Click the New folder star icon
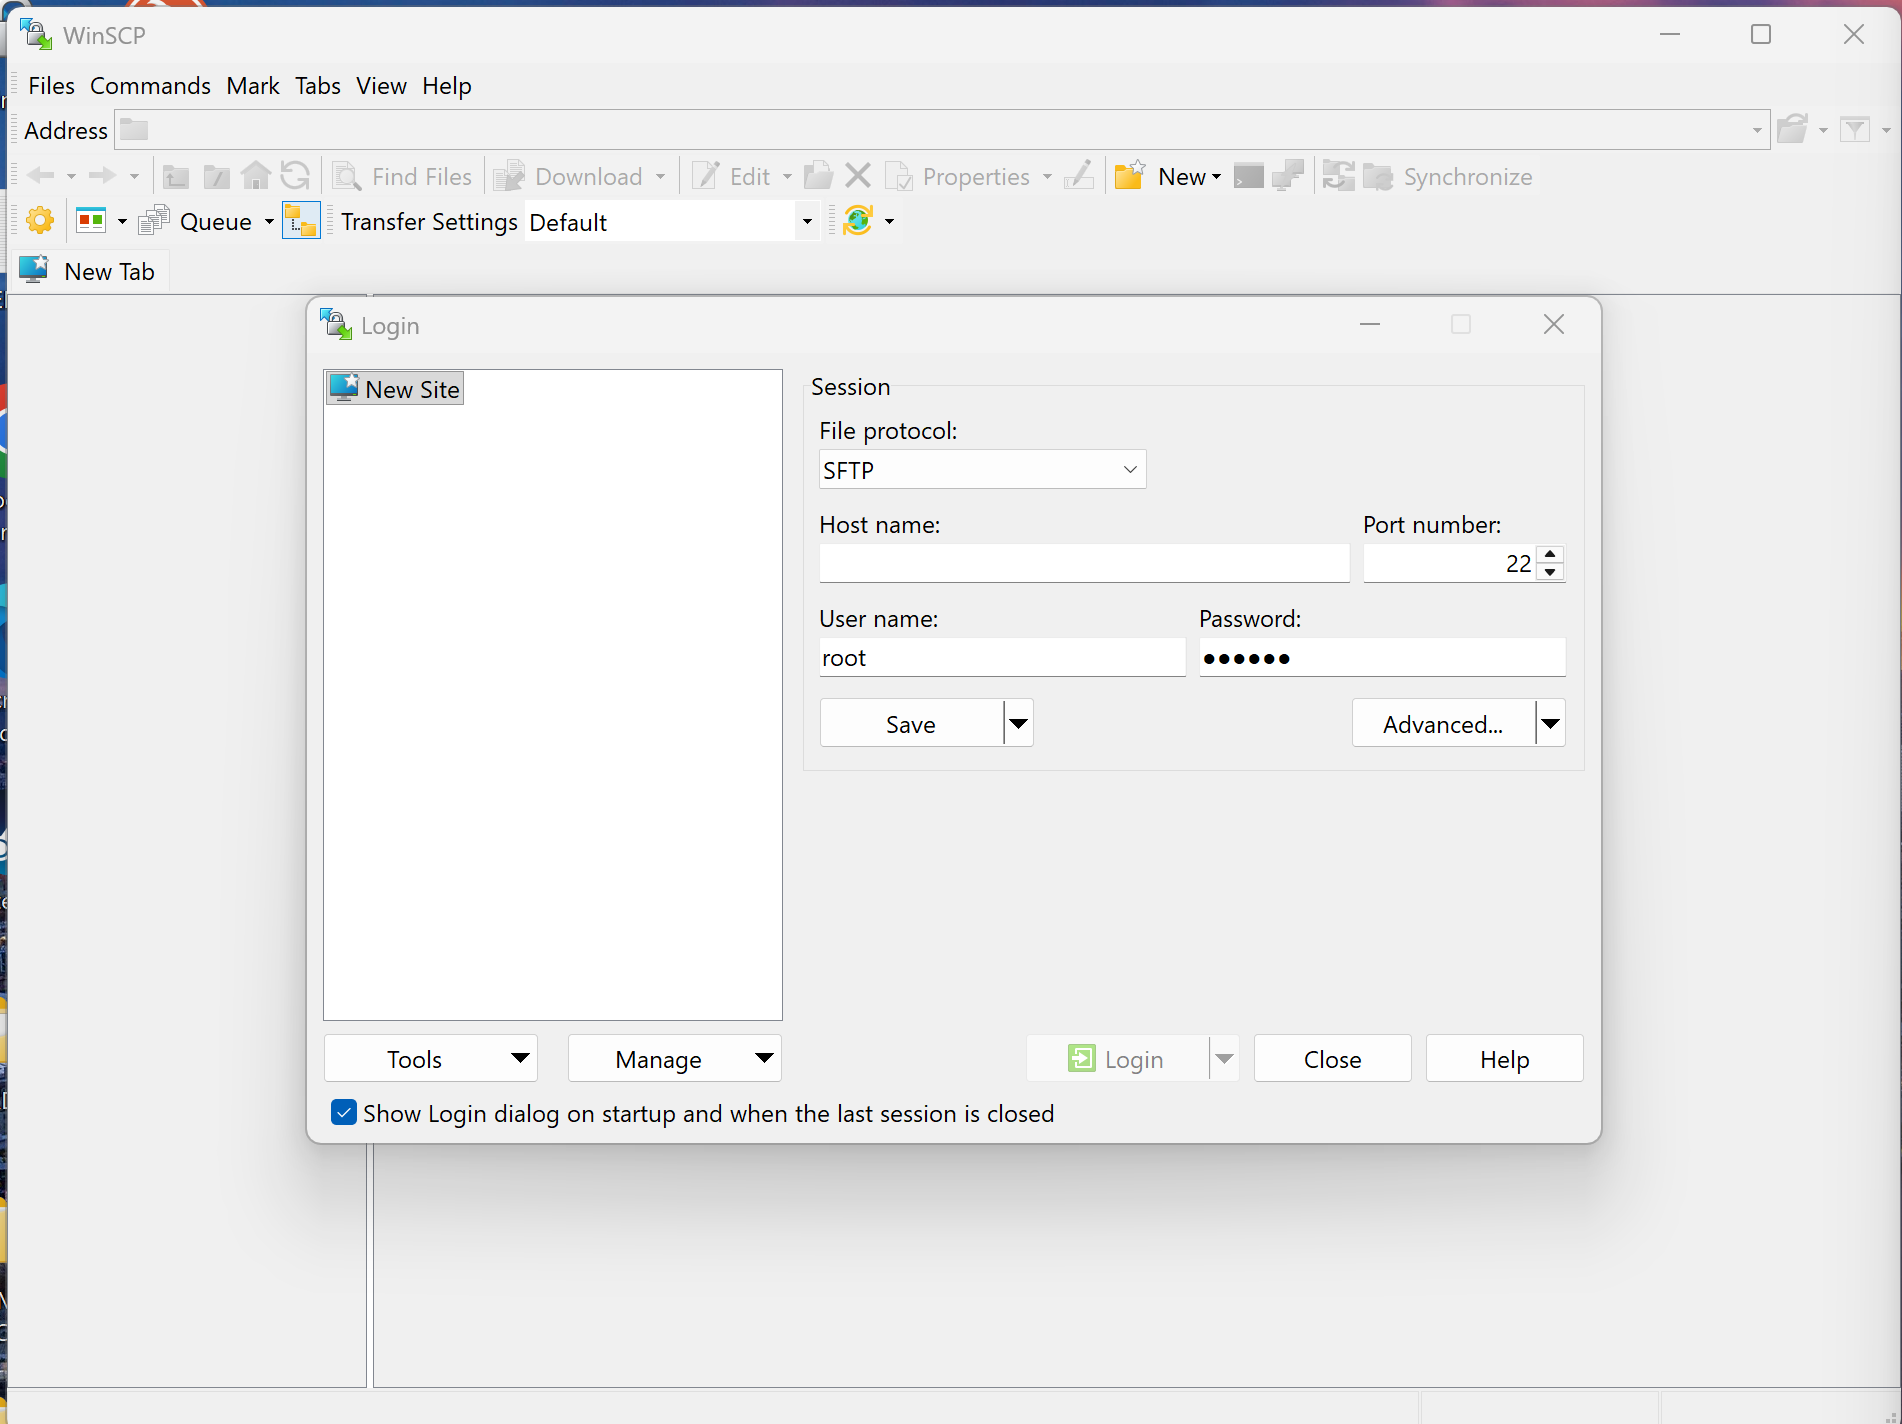The height and width of the screenshot is (1424, 1902). [1130, 176]
